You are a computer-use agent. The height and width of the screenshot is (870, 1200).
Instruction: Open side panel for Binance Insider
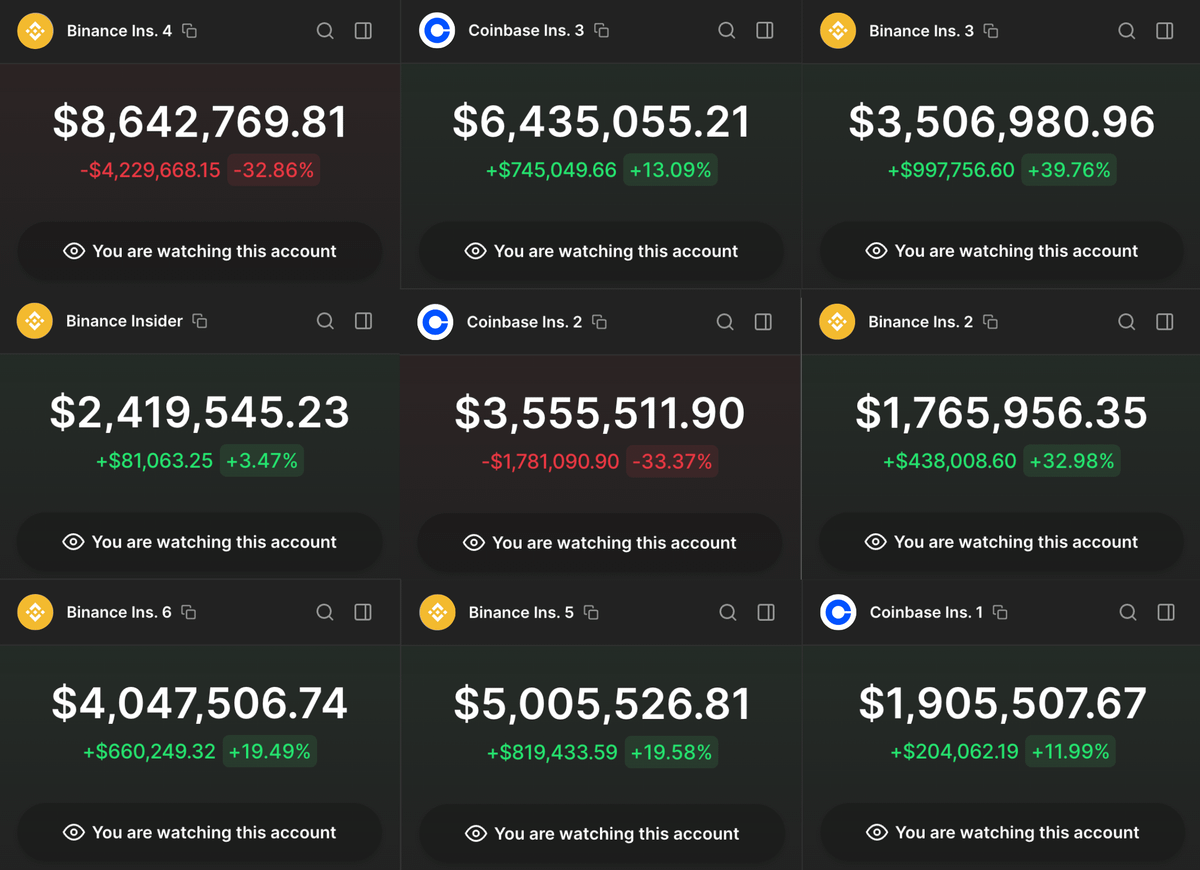coord(363,321)
